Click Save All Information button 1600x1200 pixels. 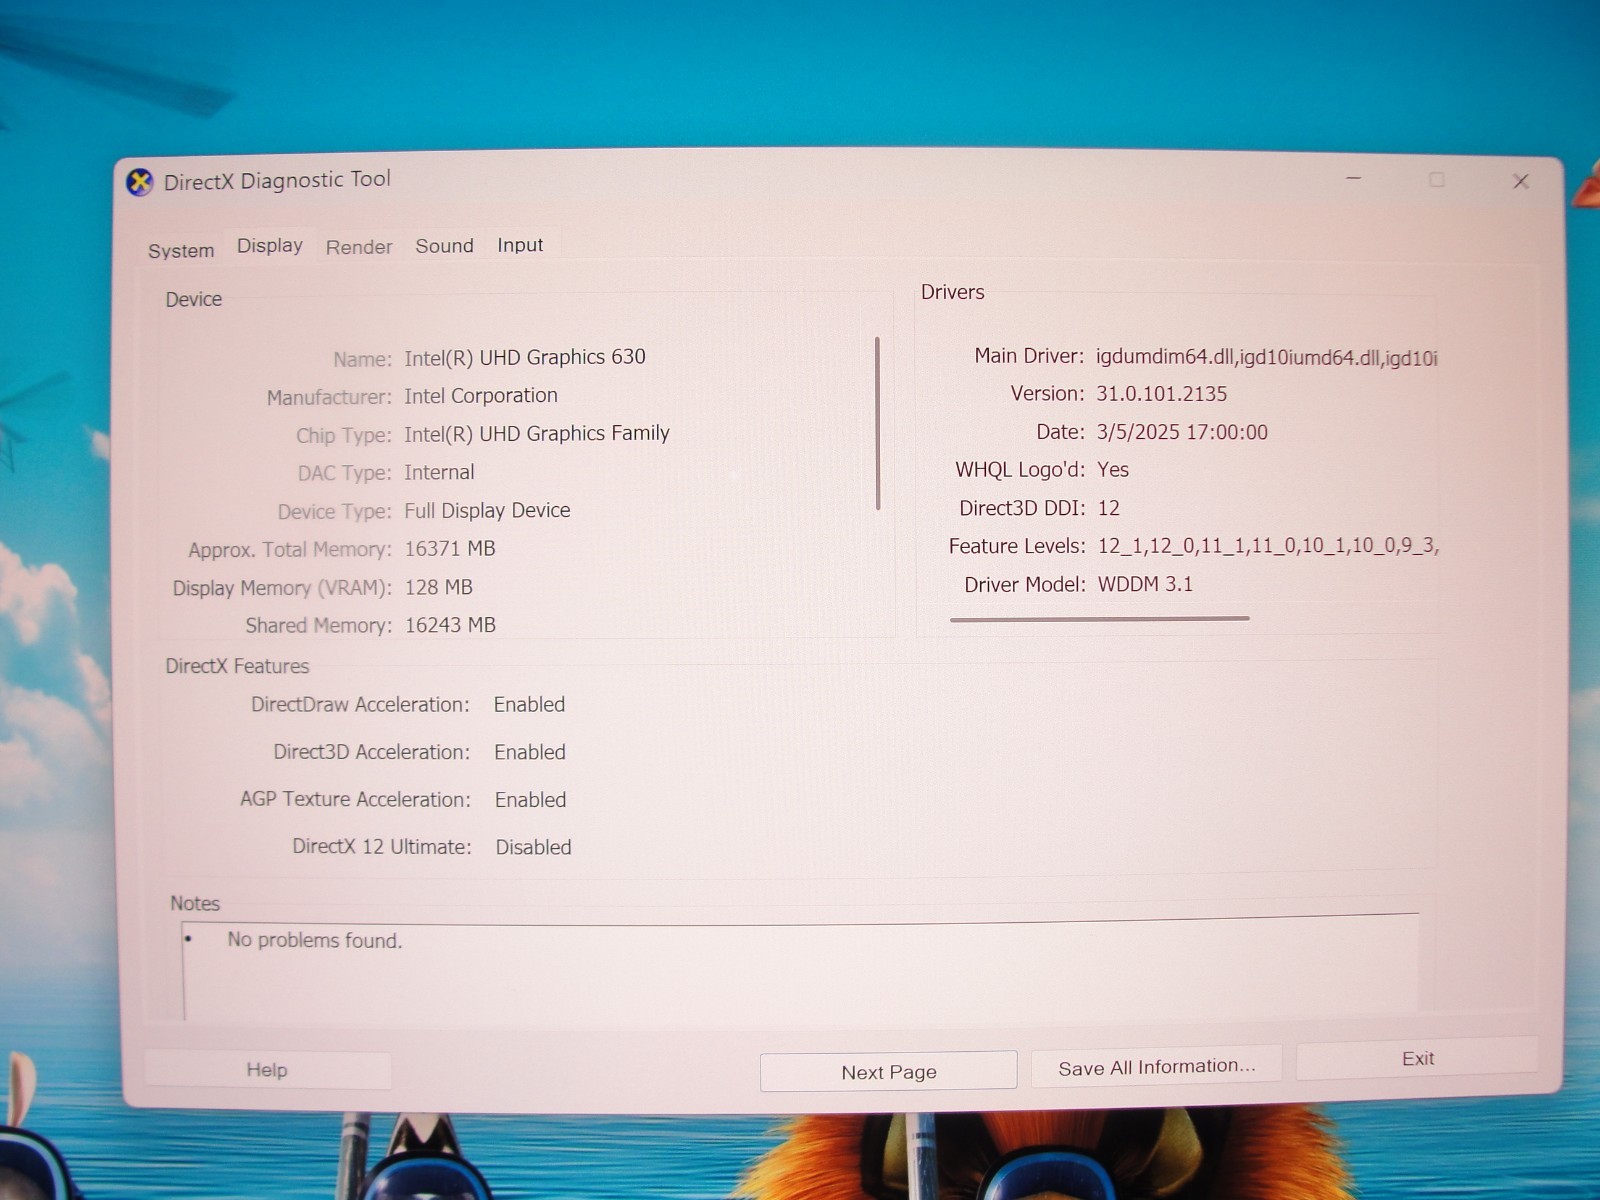coord(1157,1067)
